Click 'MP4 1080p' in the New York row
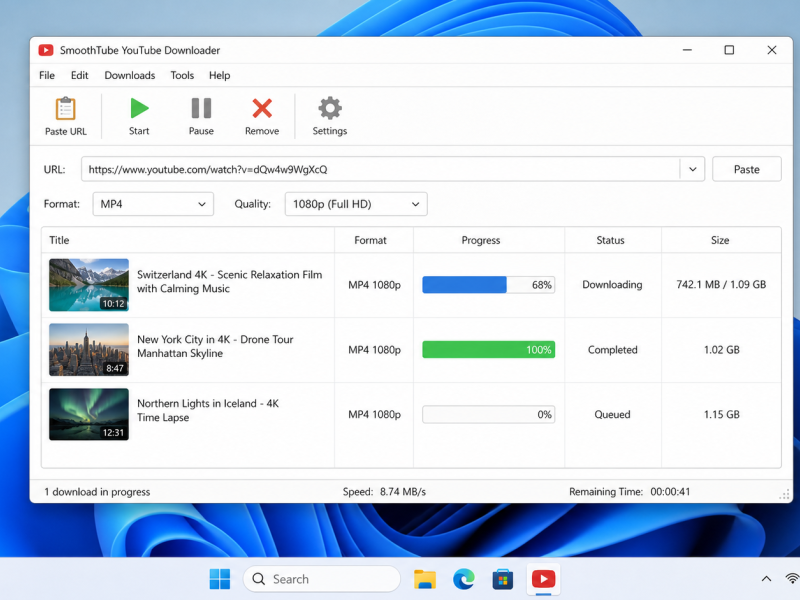Viewport: 800px width, 600px height. (374, 349)
